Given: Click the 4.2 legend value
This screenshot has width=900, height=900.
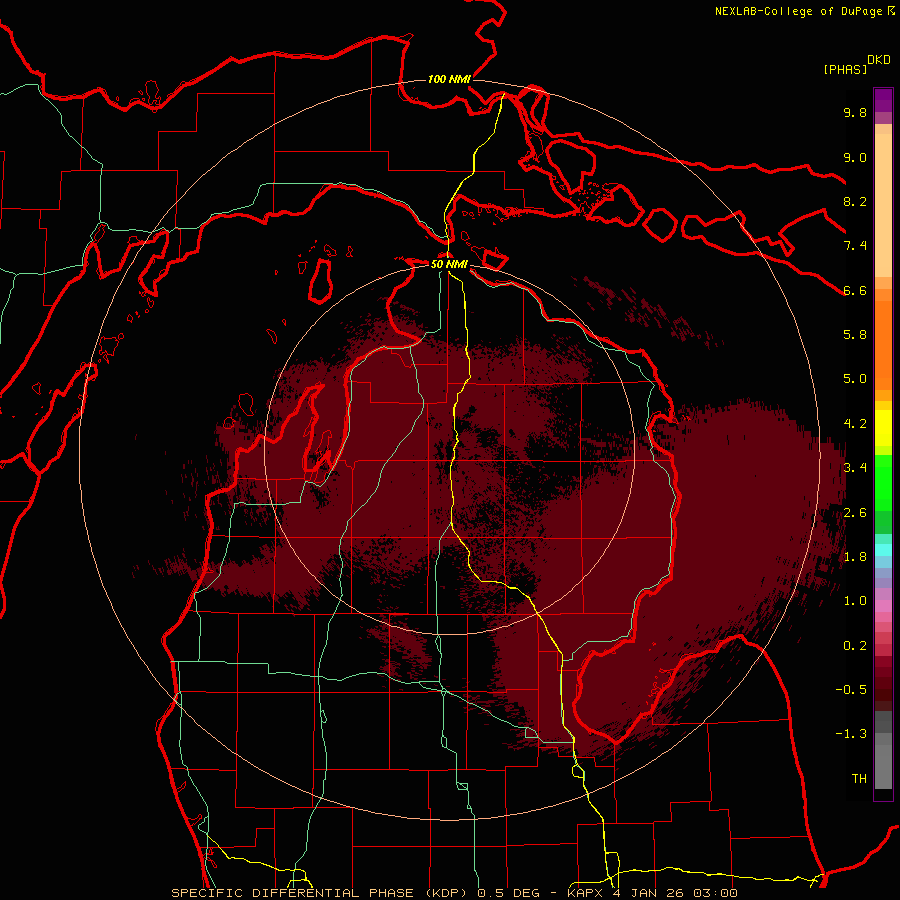Looking at the screenshot, I should point(855,424).
